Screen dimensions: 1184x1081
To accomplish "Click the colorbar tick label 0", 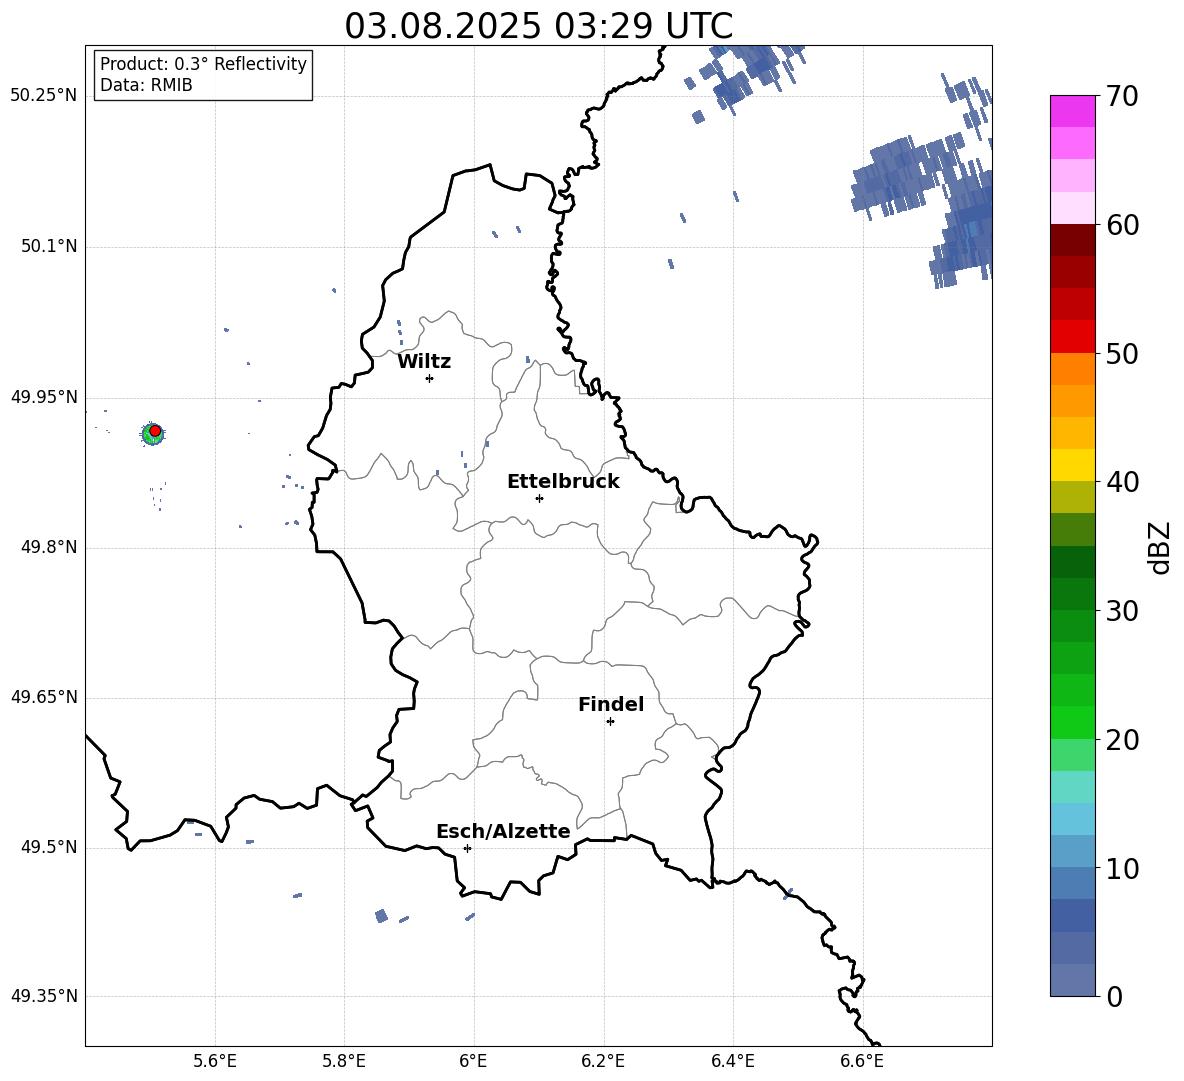I will [1114, 996].
